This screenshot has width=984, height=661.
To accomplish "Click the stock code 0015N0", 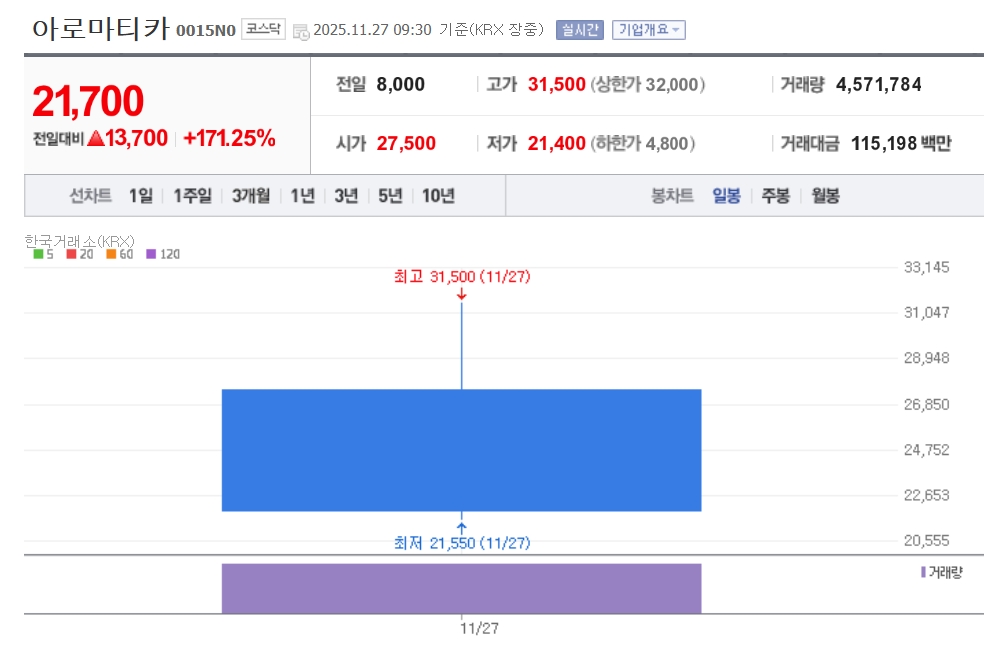I will click(x=206, y=30).
